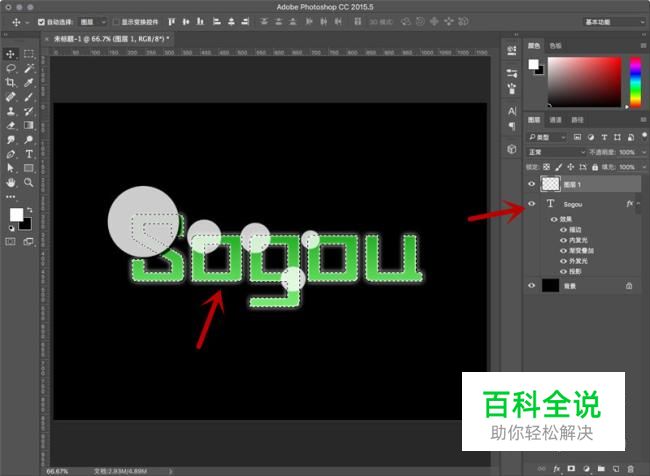Toggle 外发光 outer glow effect visibility
Screen dimensions: 650x476
point(563,261)
